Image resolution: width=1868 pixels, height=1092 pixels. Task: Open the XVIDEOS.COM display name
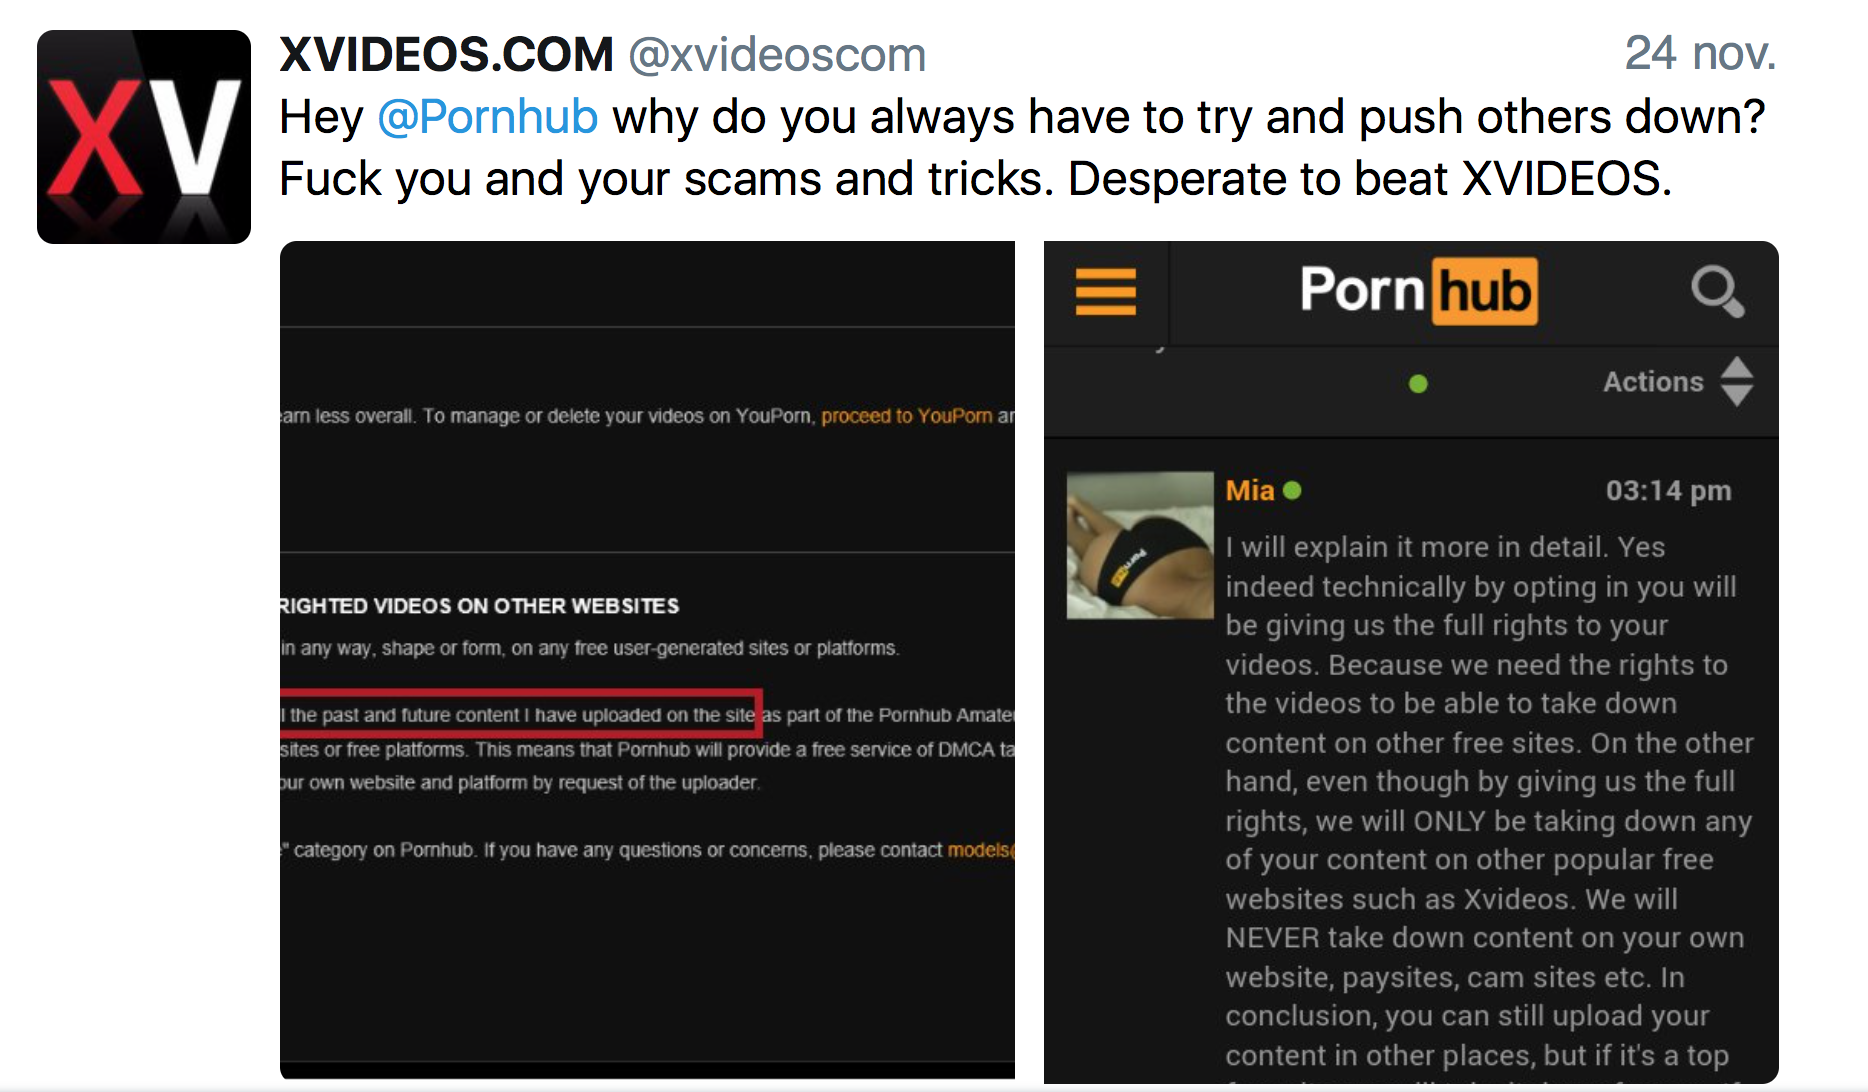coord(446,54)
